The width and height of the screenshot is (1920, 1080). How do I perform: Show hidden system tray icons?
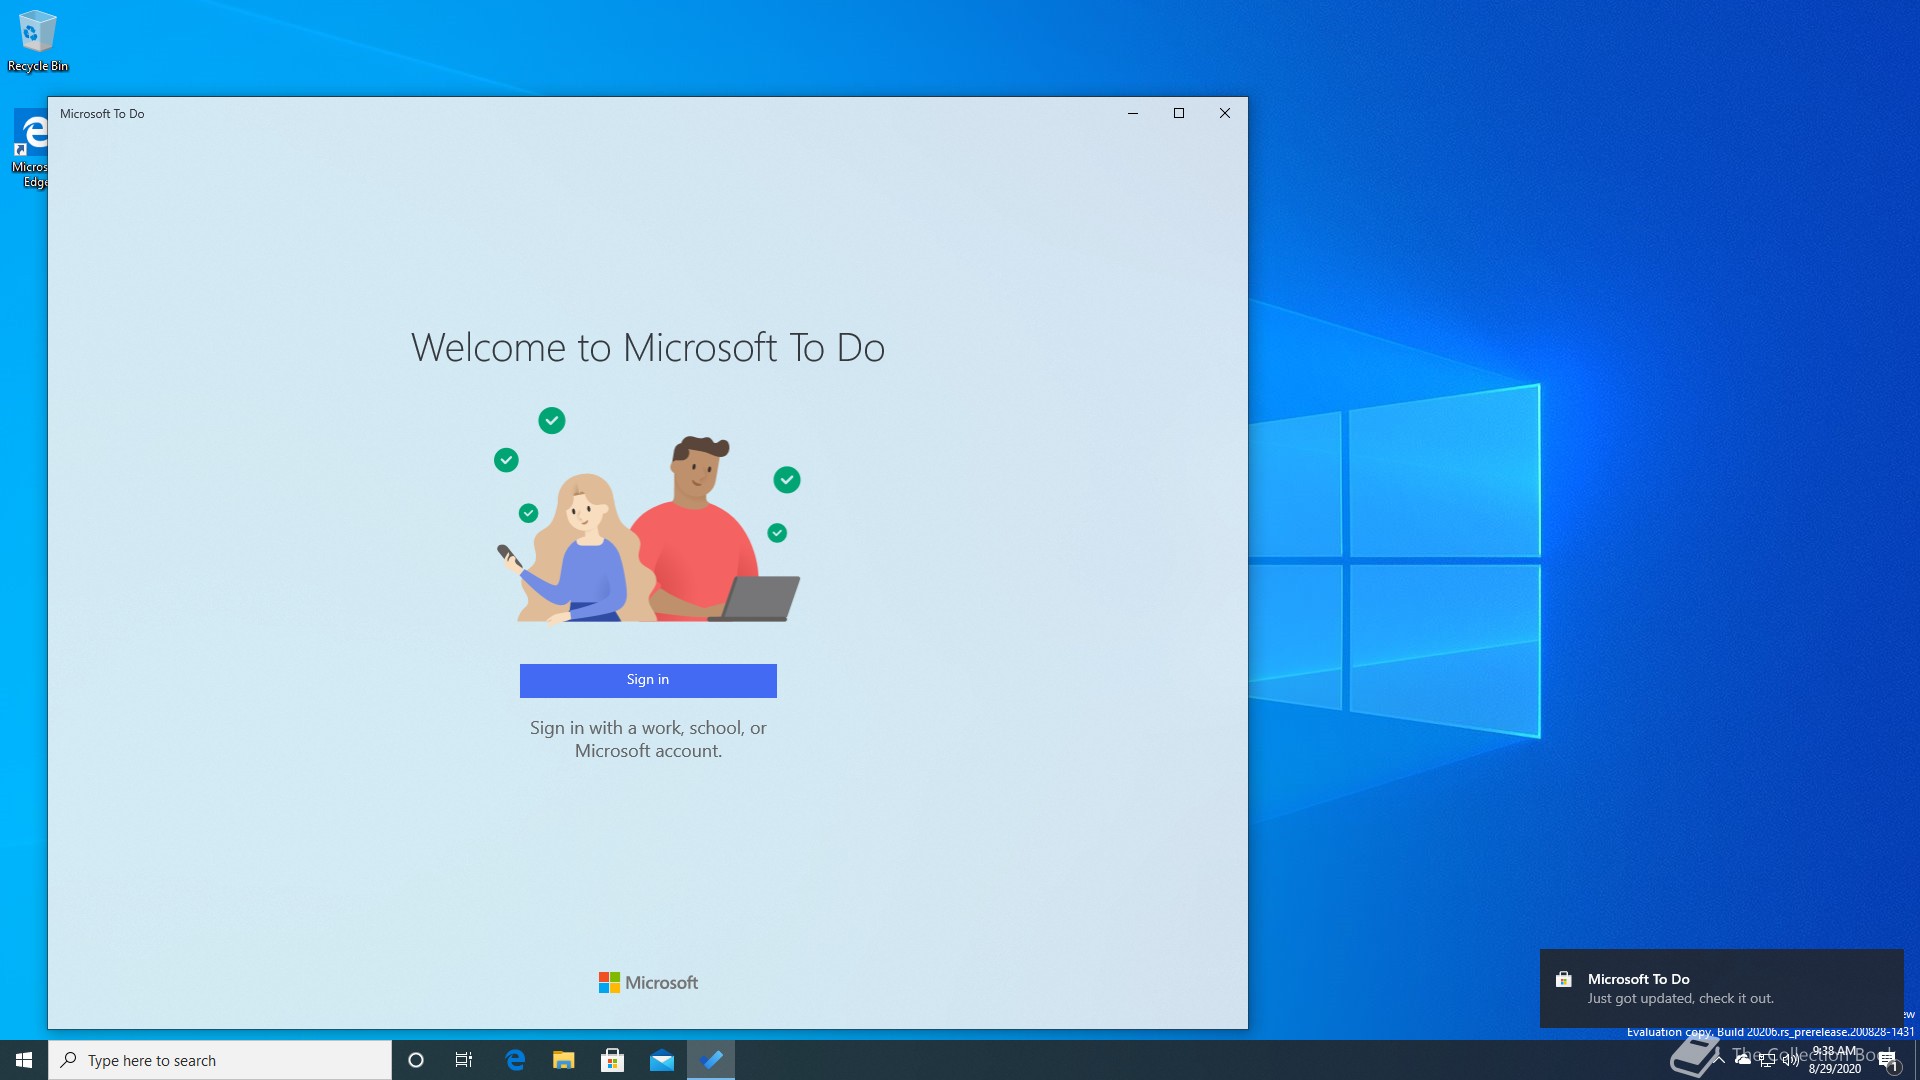pos(1719,1059)
